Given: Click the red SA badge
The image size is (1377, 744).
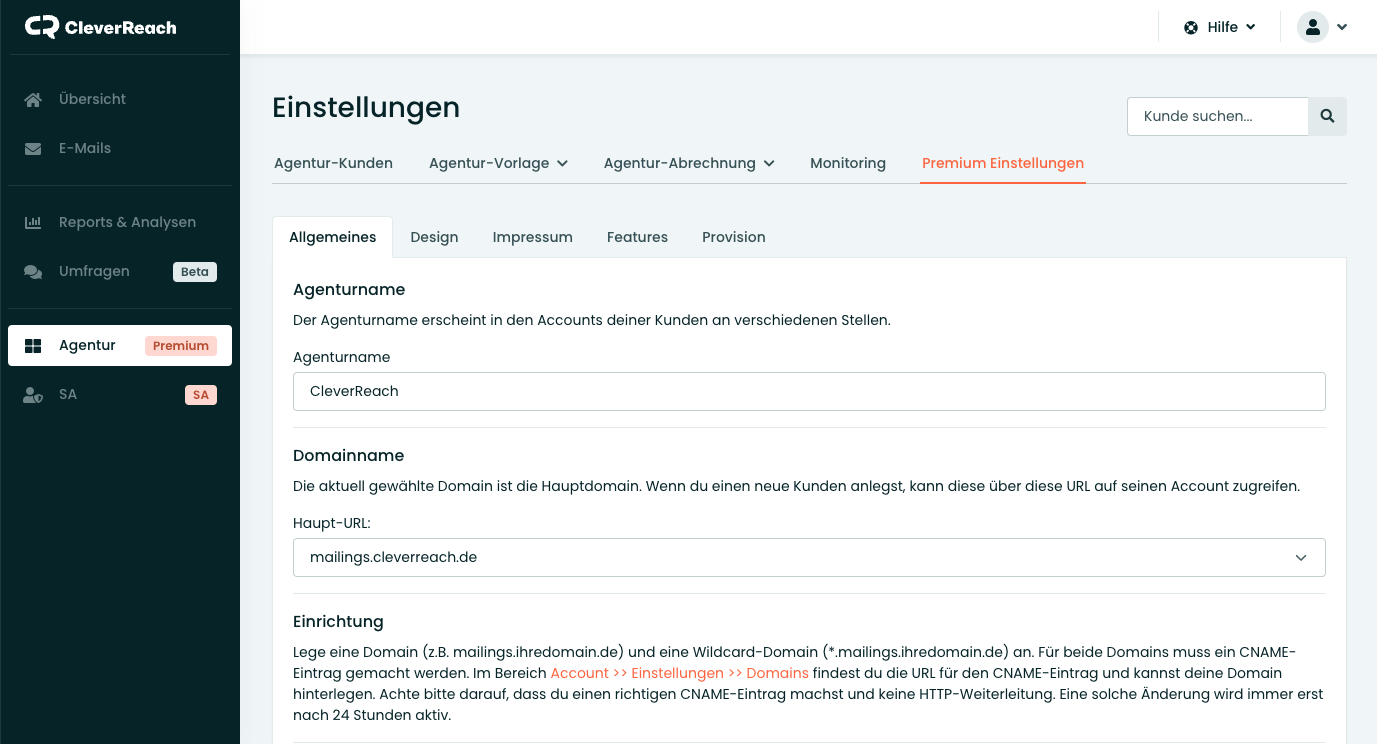Looking at the screenshot, I should coord(201,394).
